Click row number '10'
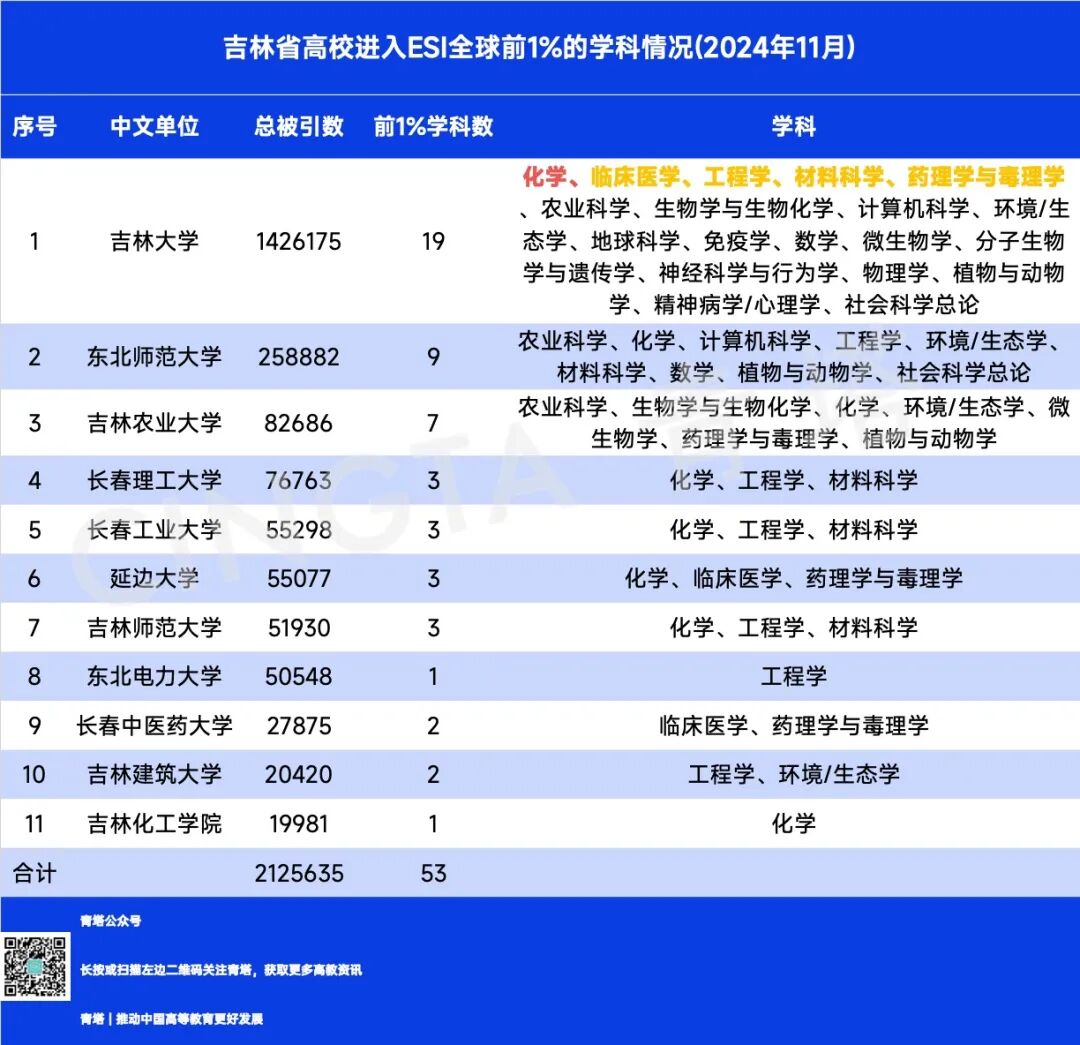Screen dimensions: 1080x1045 pyautogui.click(x=34, y=774)
